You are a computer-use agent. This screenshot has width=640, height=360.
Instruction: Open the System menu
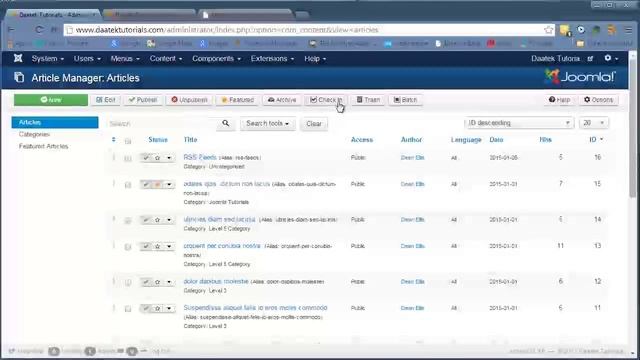[48, 59]
